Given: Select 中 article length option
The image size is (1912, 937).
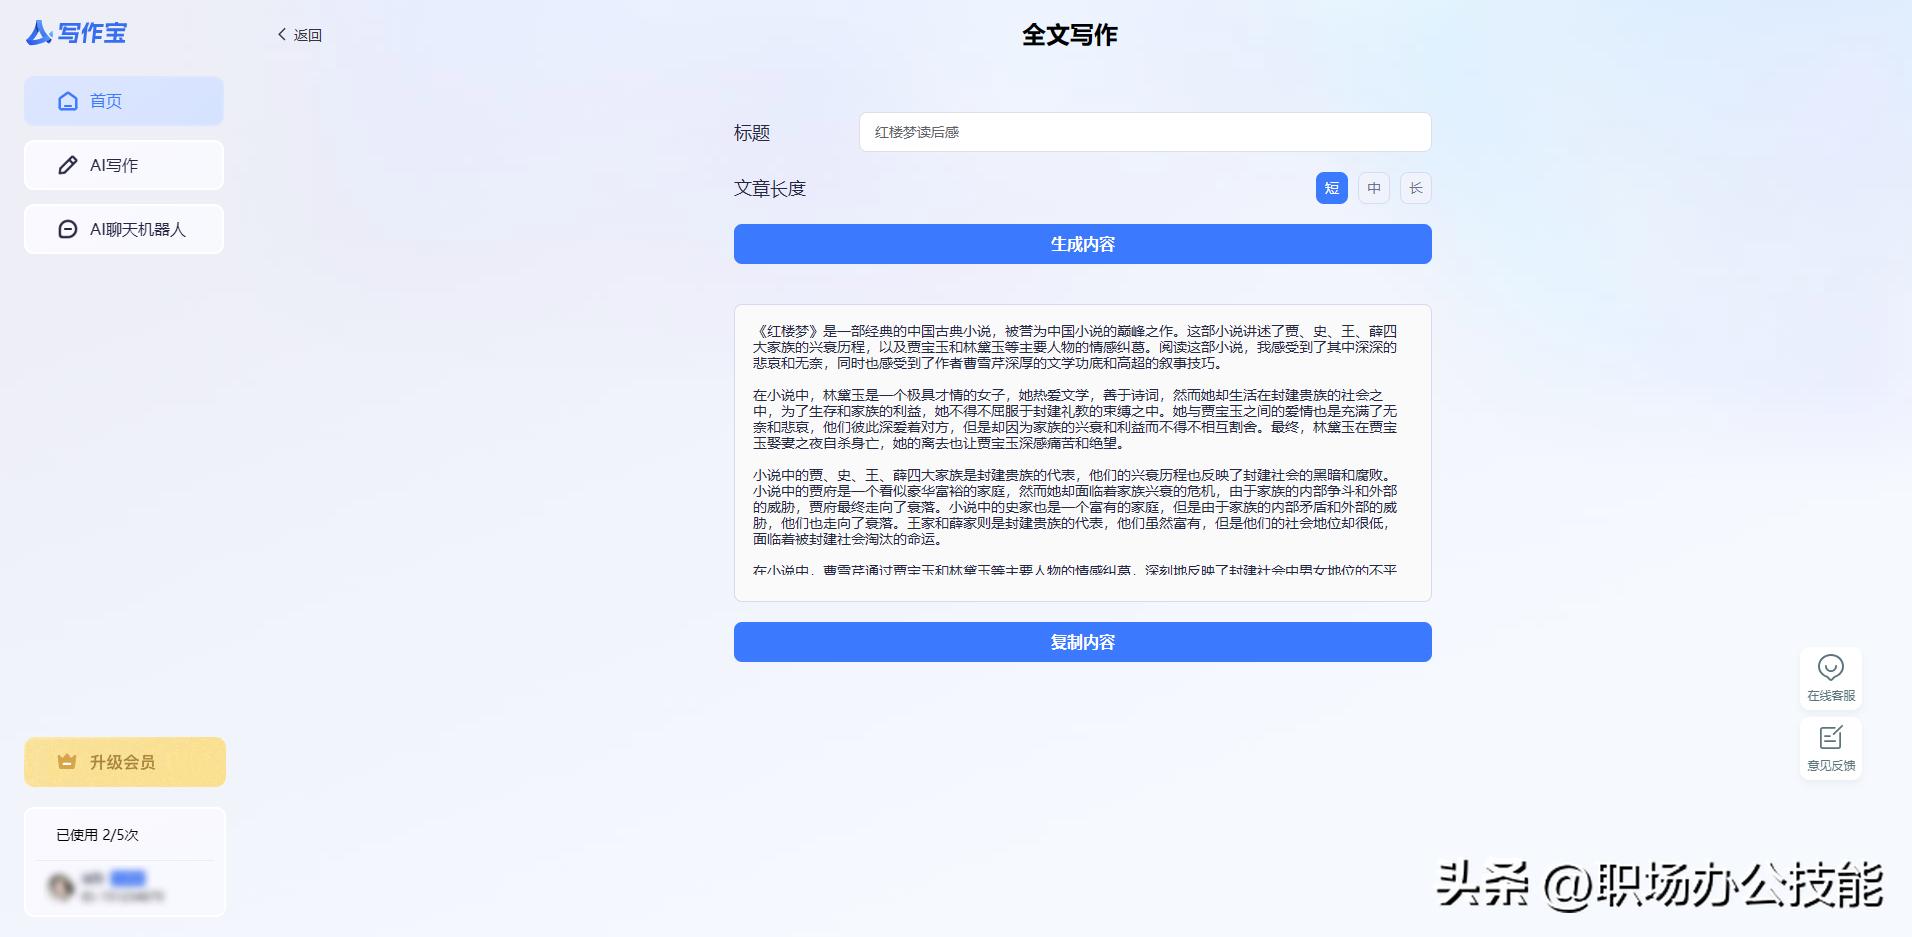Looking at the screenshot, I should (x=1373, y=188).
